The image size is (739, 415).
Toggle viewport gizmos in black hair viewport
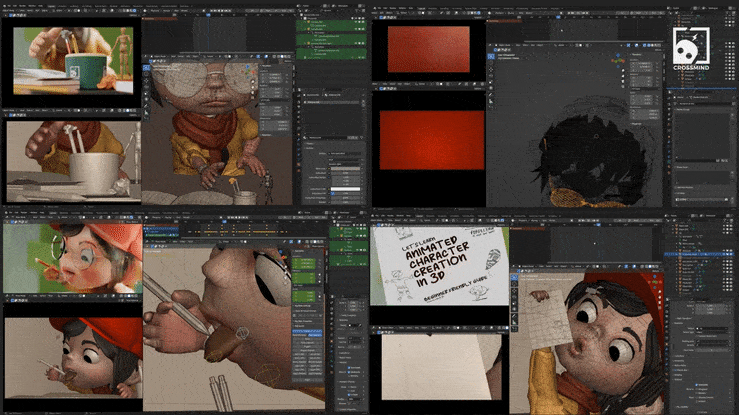(629, 45)
